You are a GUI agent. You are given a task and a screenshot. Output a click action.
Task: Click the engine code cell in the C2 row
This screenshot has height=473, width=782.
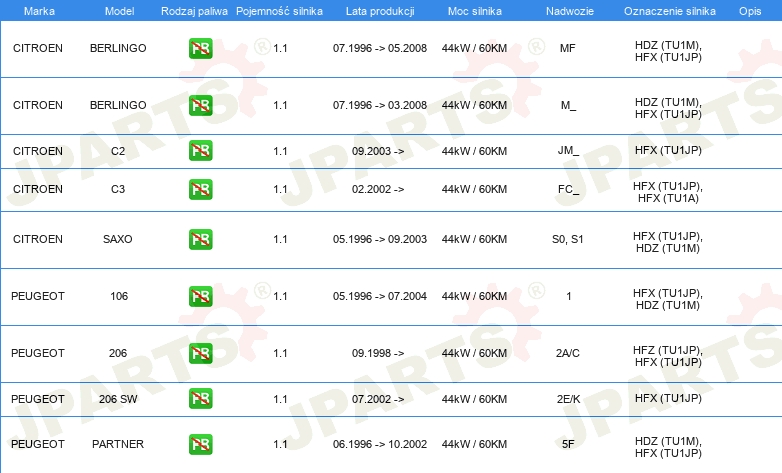tap(668, 150)
